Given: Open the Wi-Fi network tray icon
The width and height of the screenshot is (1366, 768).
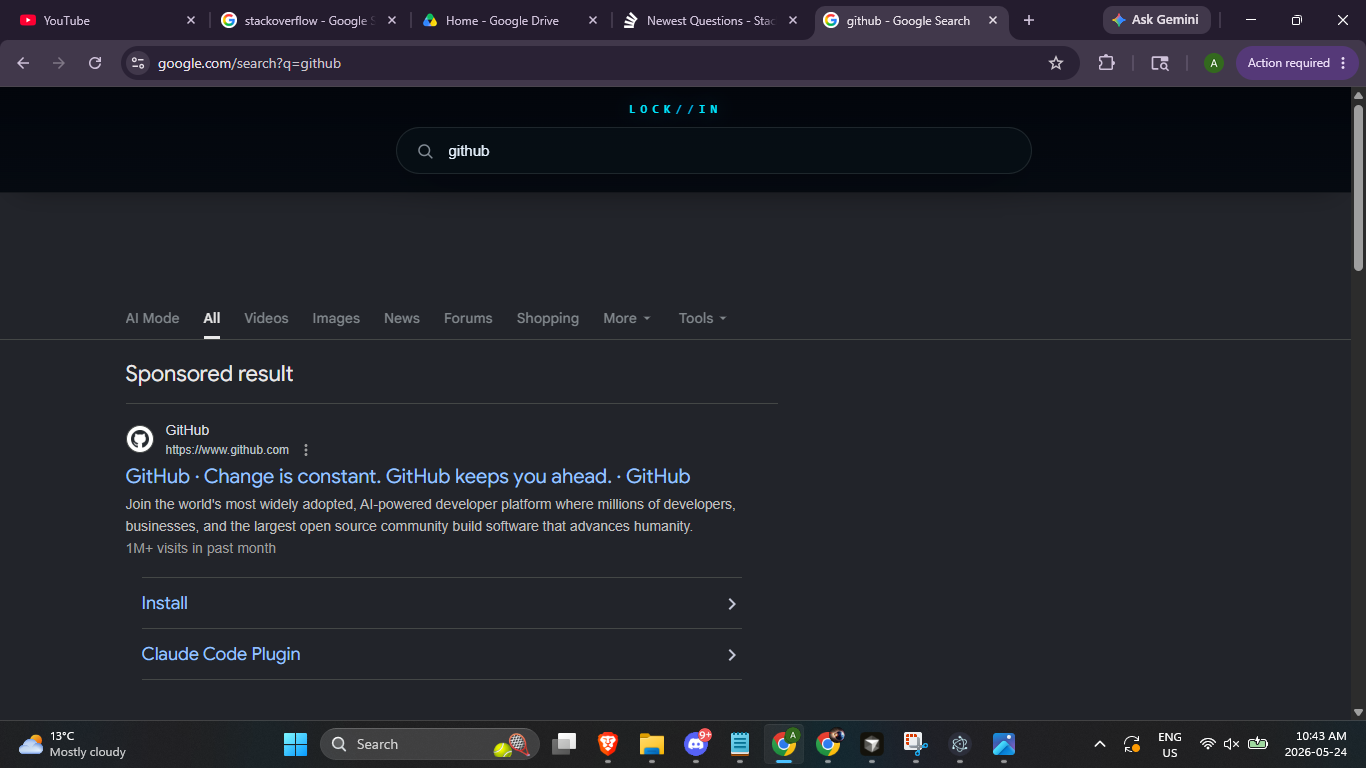Looking at the screenshot, I should (1208, 744).
